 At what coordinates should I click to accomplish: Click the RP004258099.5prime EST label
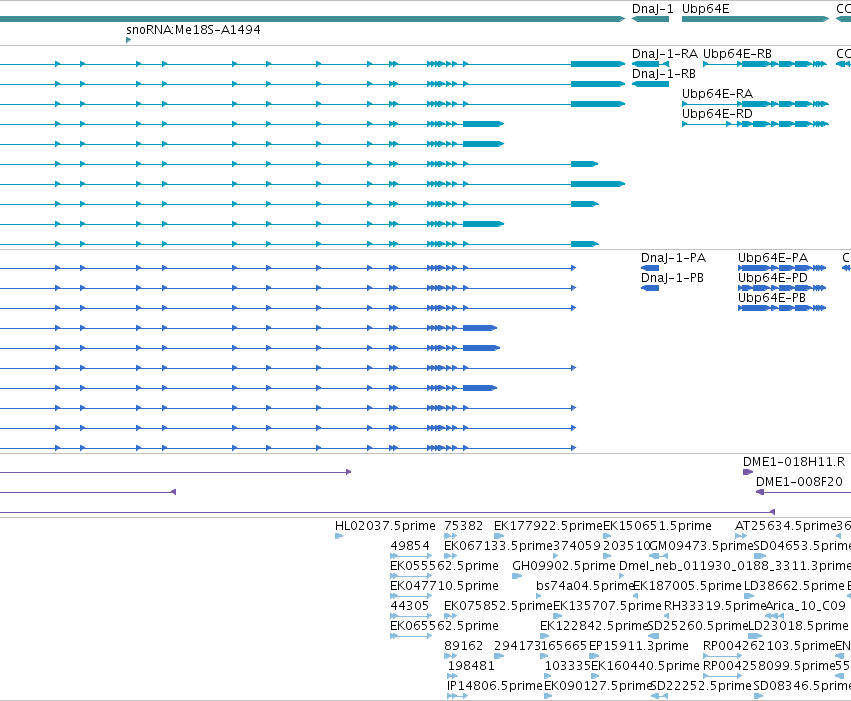tap(768, 666)
